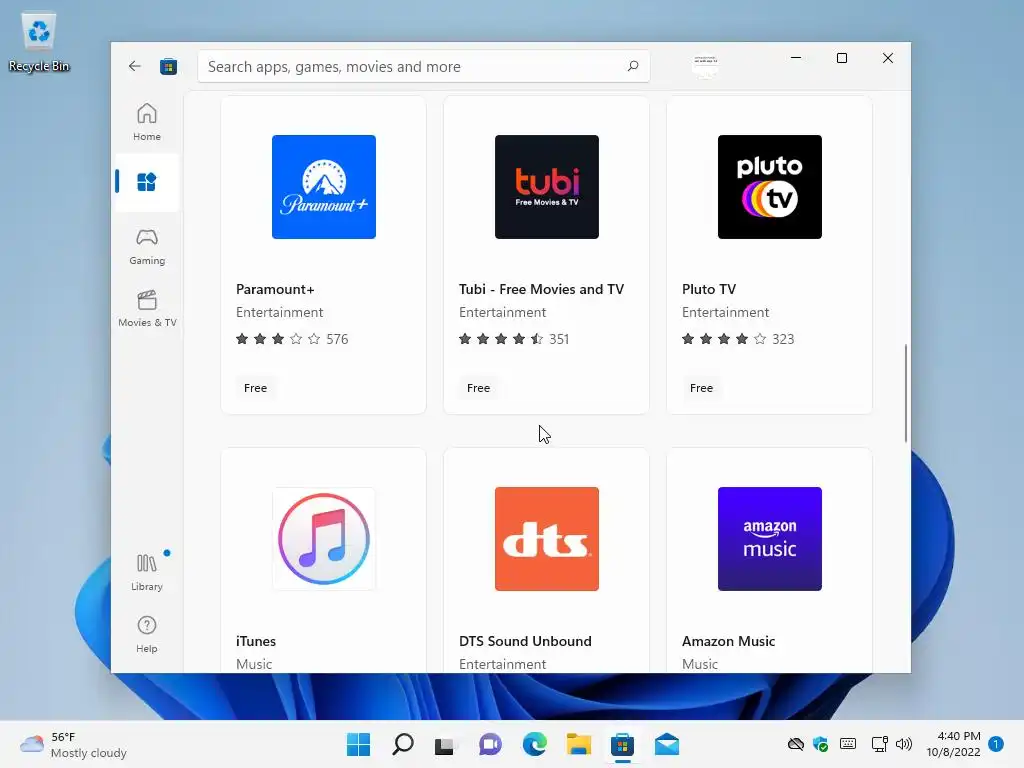Select the Pluto TV title text
Screen dimensions: 1024x768
coord(709,289)
